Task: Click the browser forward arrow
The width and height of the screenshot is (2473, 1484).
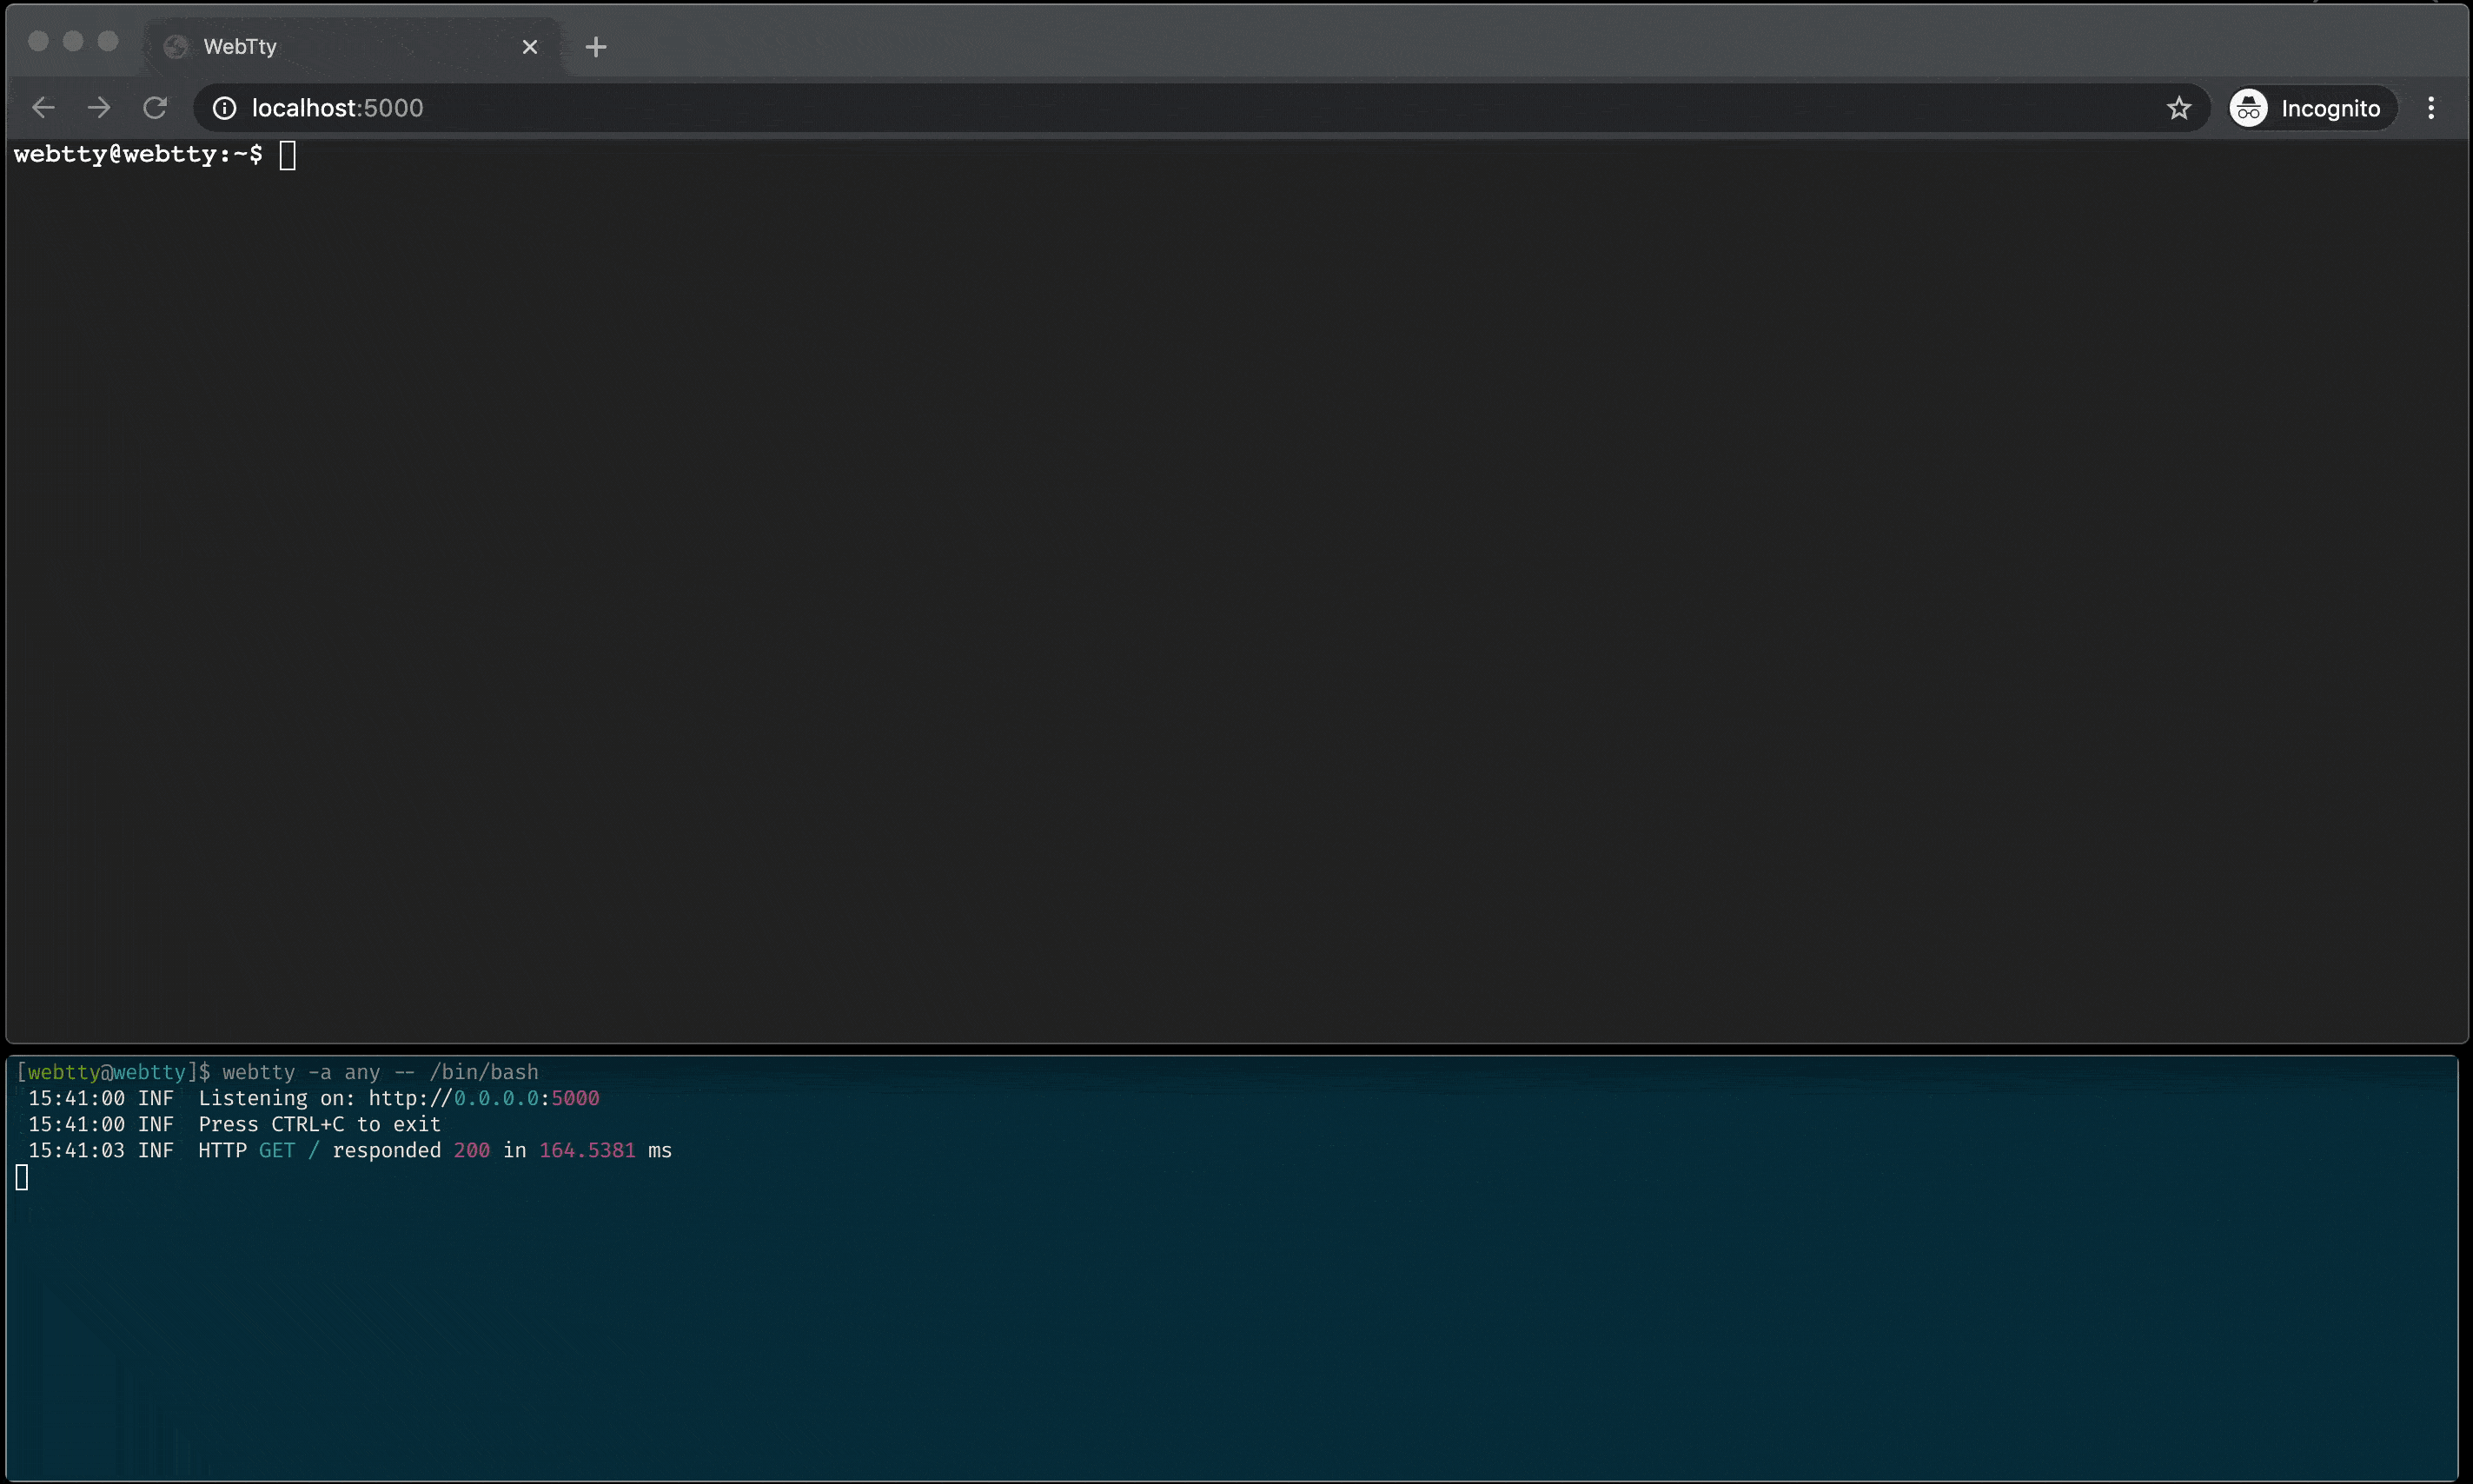Action: click(99, 108)
